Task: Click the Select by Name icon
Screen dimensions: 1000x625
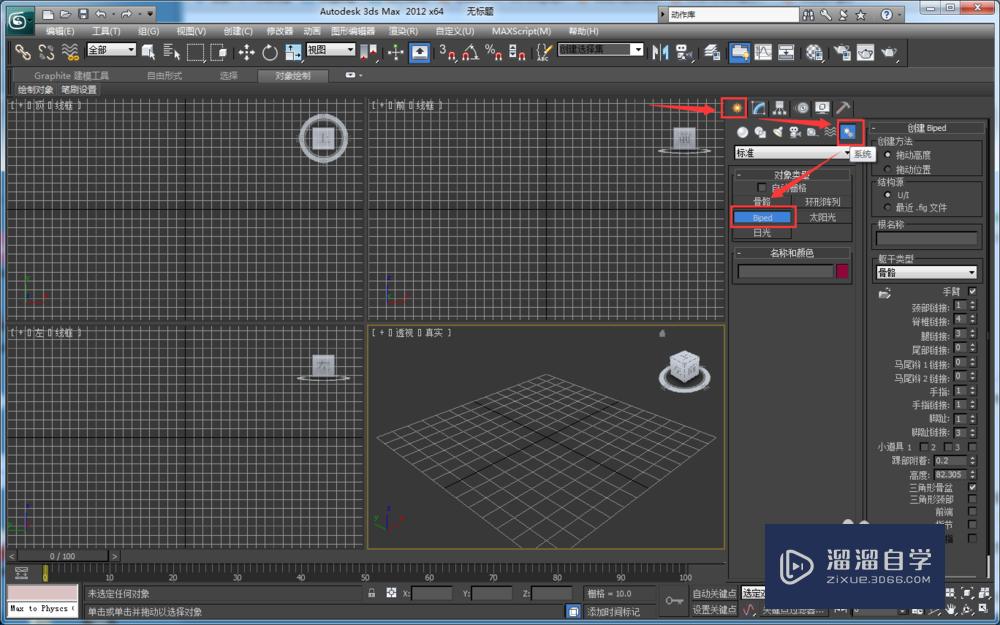Action: 172,52
